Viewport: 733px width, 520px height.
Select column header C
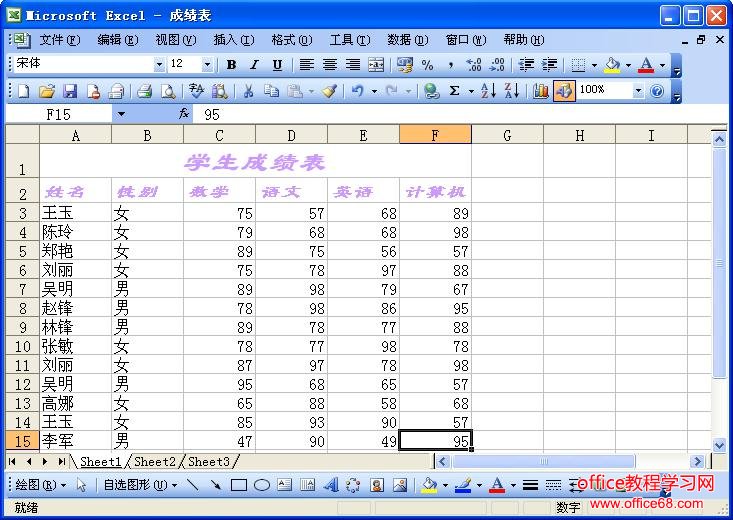pyautogui.click(x=219, y=136)
